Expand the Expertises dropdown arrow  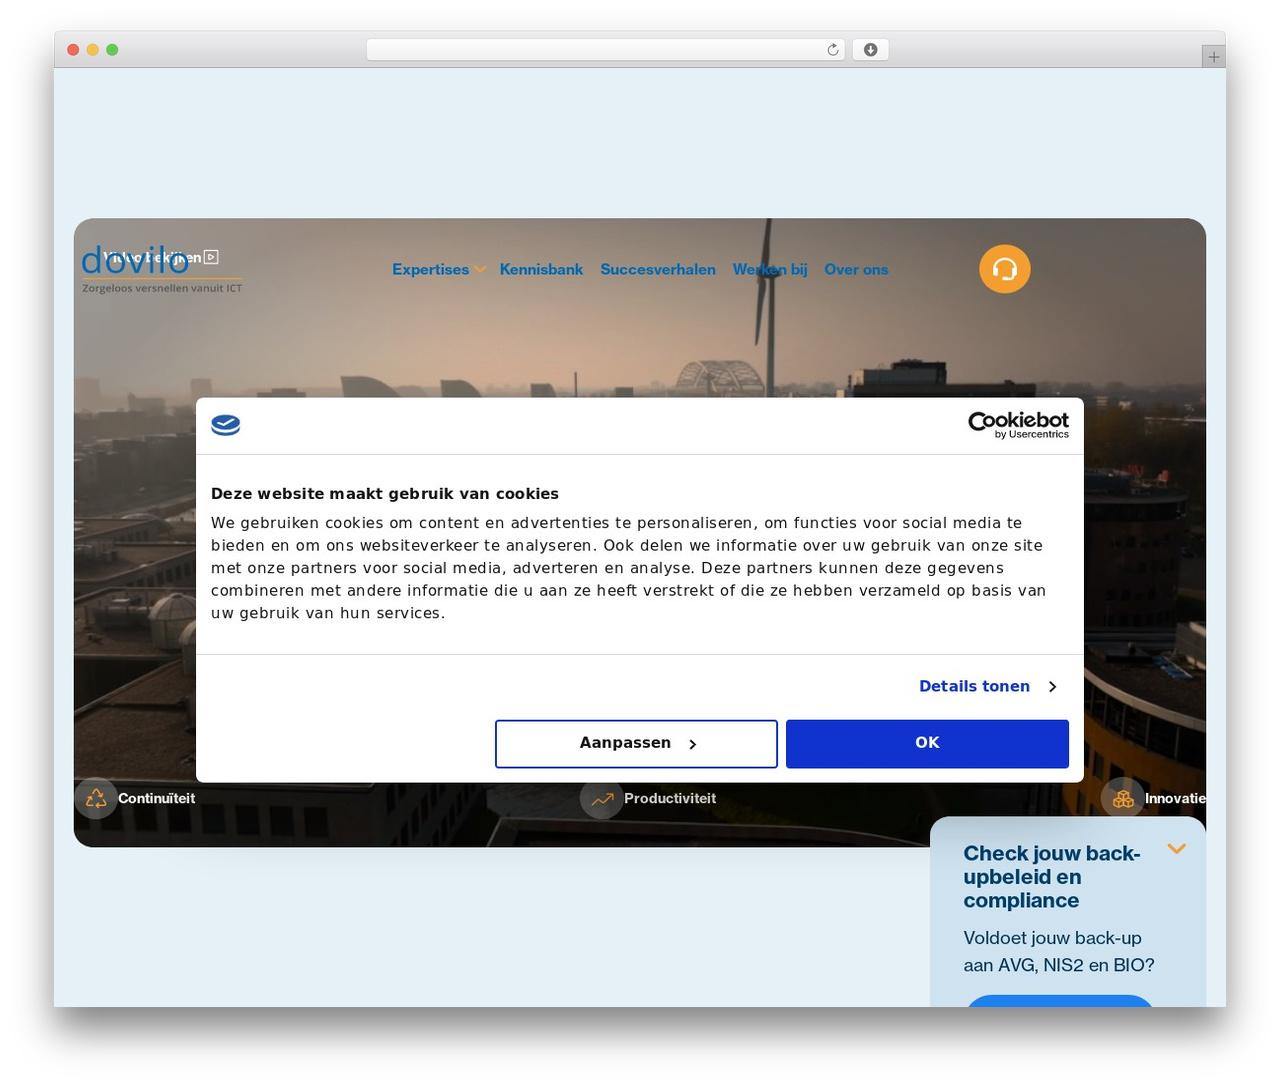point(480,269)
